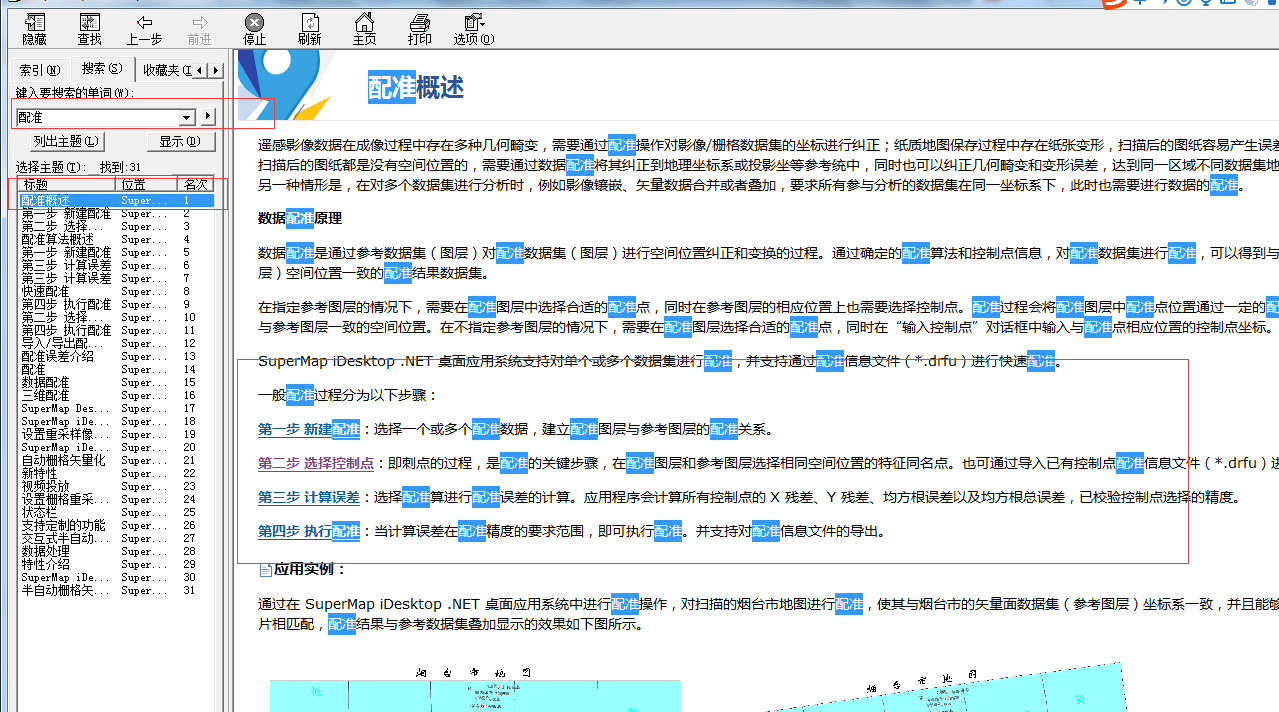This screenshot has height=712, width=1279.
Task: Expand the search keyword history dropdown arrow
Action: pyautogui.click(x=187, y=117)
